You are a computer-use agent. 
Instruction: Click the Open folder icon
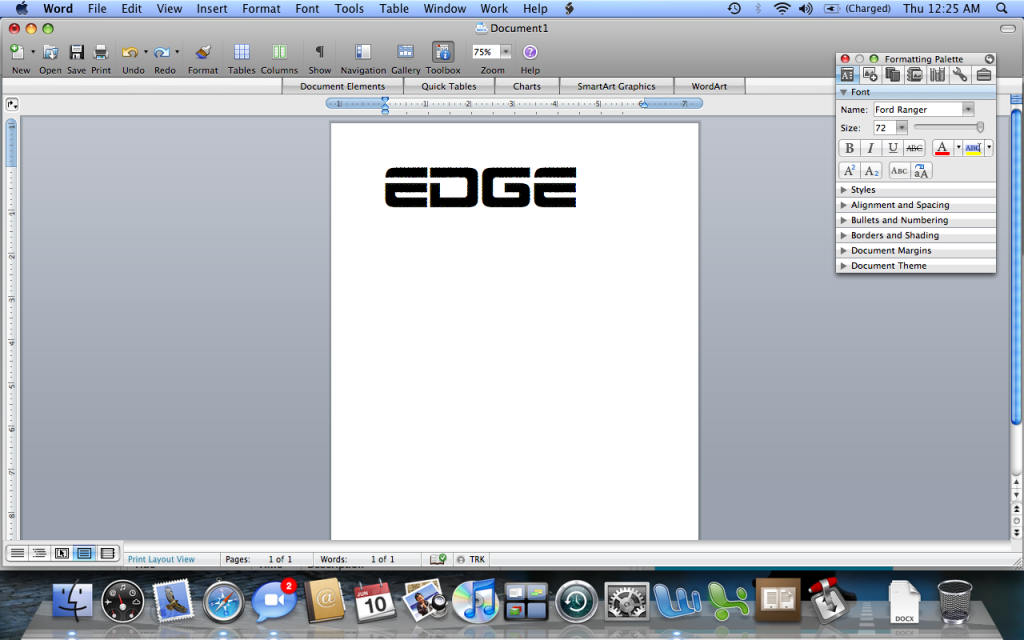pos(50,52)
